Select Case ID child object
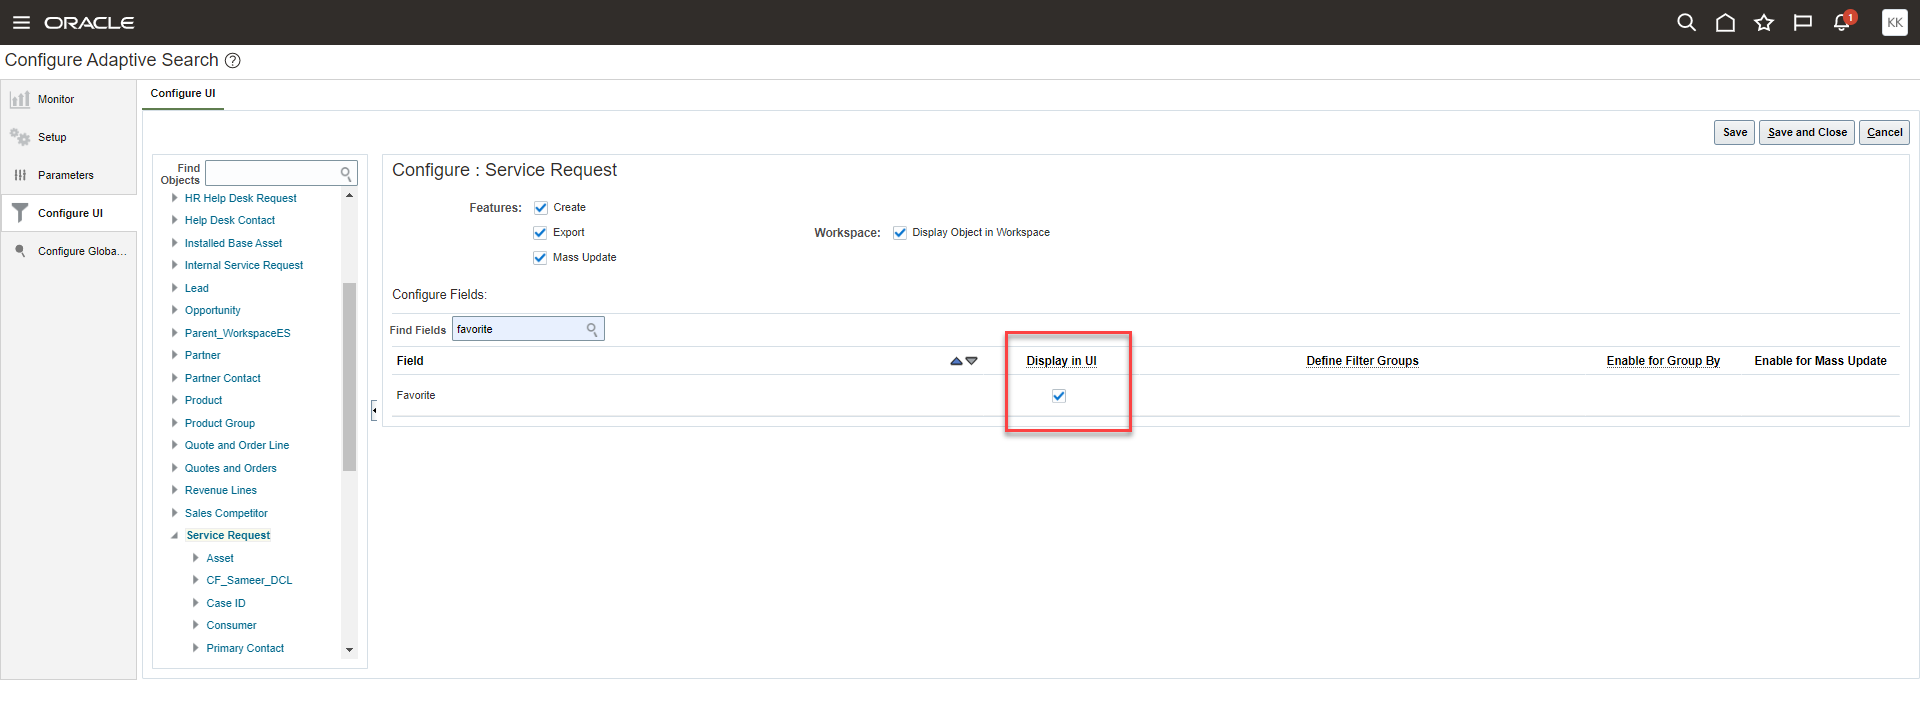 [226, 603]
